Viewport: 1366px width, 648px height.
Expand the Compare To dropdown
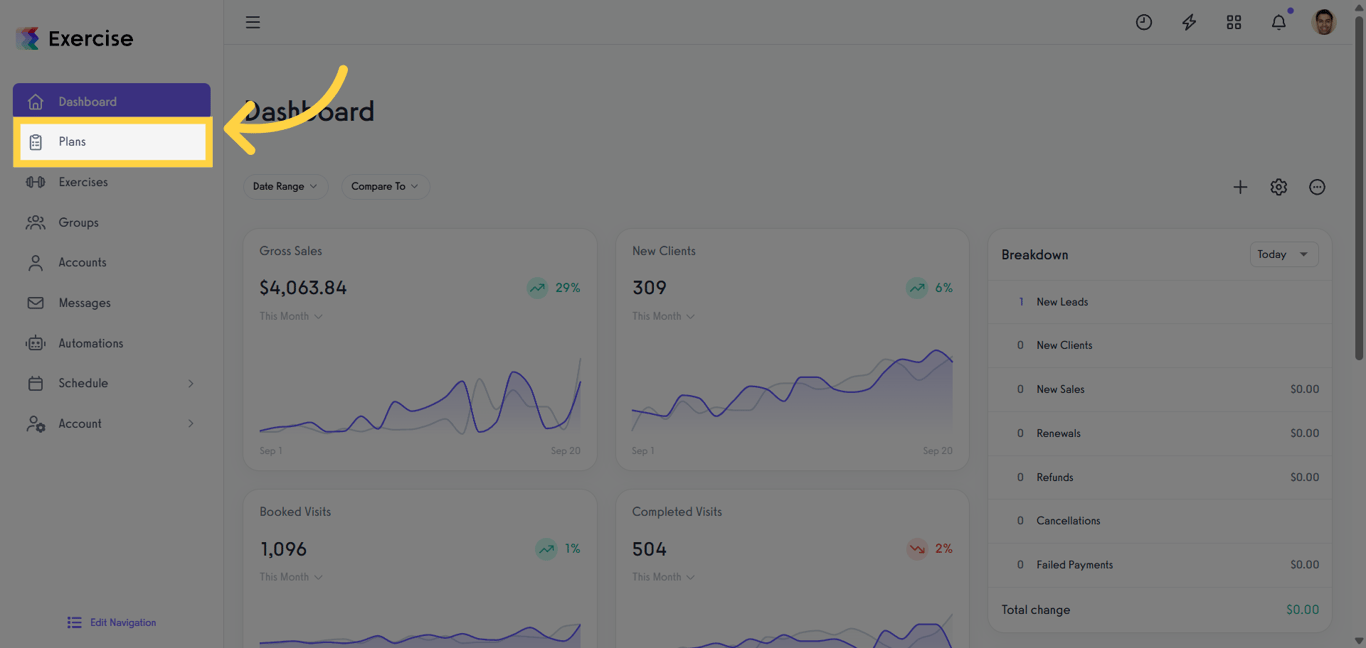pyautogui.click(x=385, y=186)
